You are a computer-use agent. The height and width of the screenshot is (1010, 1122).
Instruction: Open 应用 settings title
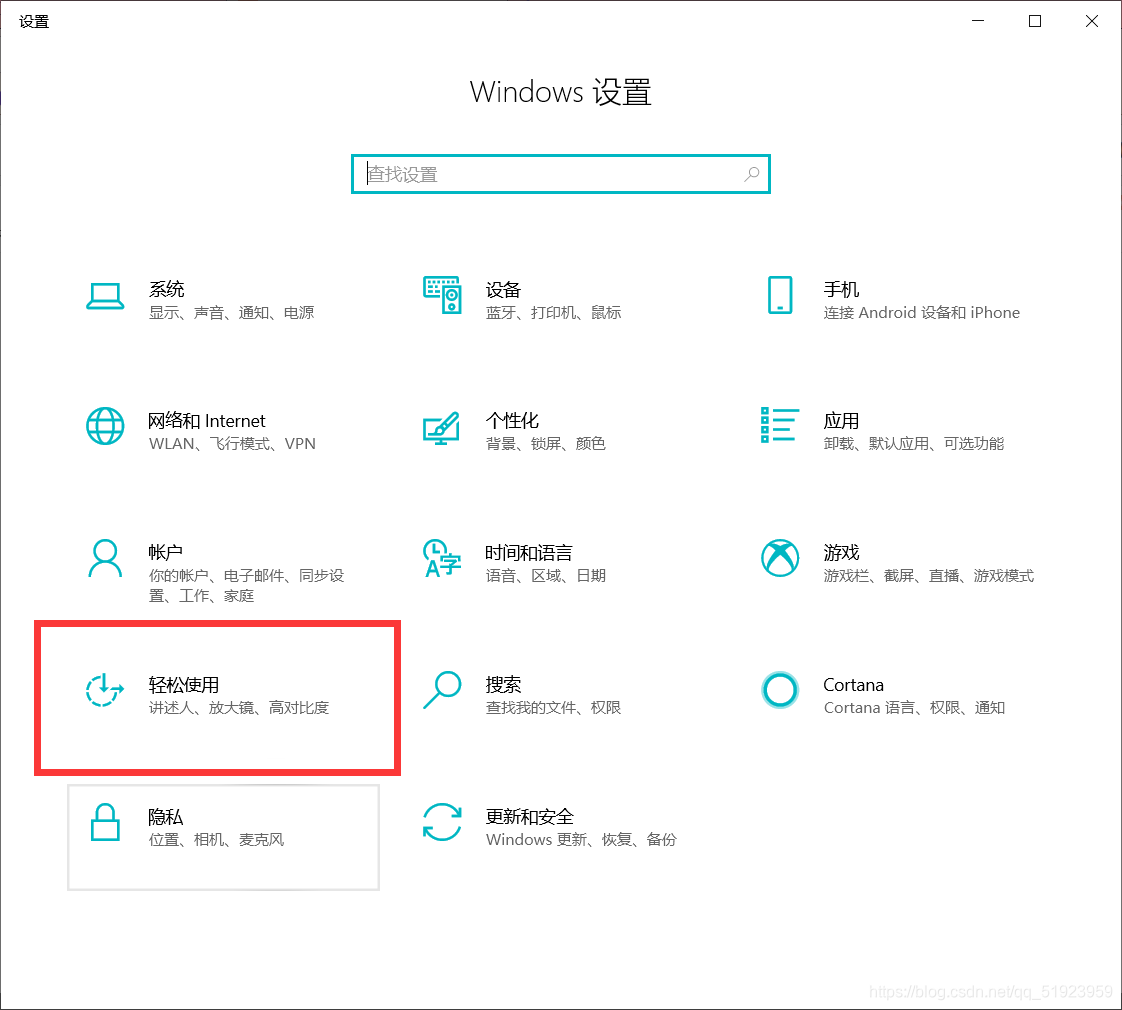pos(842,421)
